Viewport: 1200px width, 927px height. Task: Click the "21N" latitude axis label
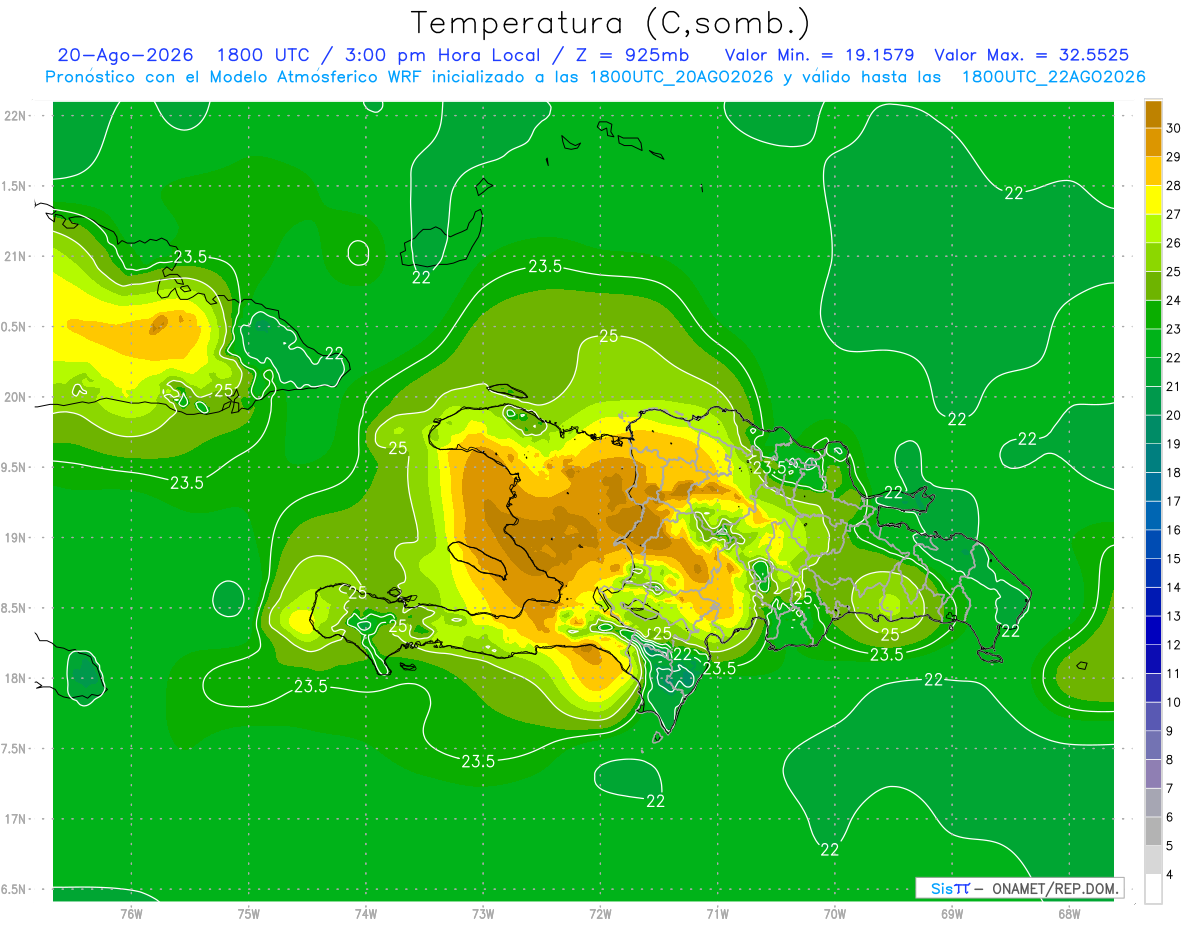click(x=15, y=256)
